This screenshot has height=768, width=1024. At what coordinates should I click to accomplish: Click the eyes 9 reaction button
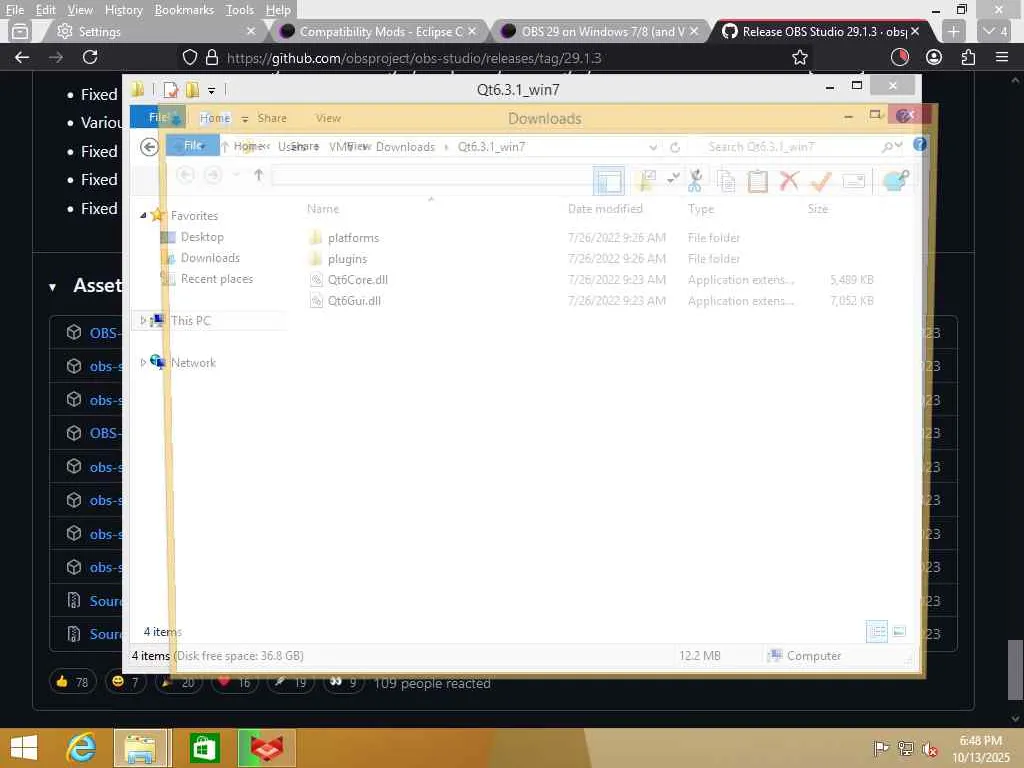(x=344, y=682)
